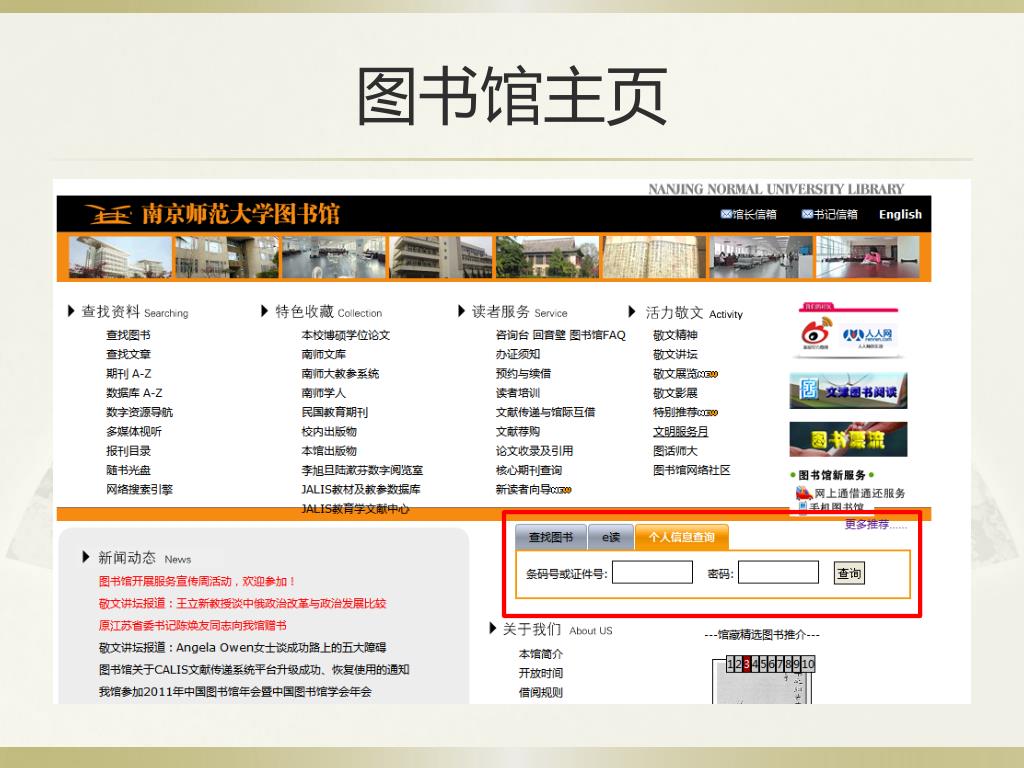The width and height of the screenshot is (1024, 768).
Task: Expand 活力敬文 Activity section arrow
Action: [632, 311]
